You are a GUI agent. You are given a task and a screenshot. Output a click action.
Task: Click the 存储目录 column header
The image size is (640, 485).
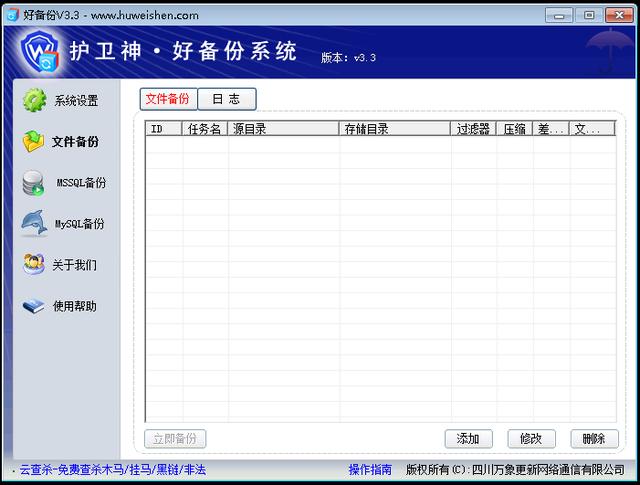395,129
